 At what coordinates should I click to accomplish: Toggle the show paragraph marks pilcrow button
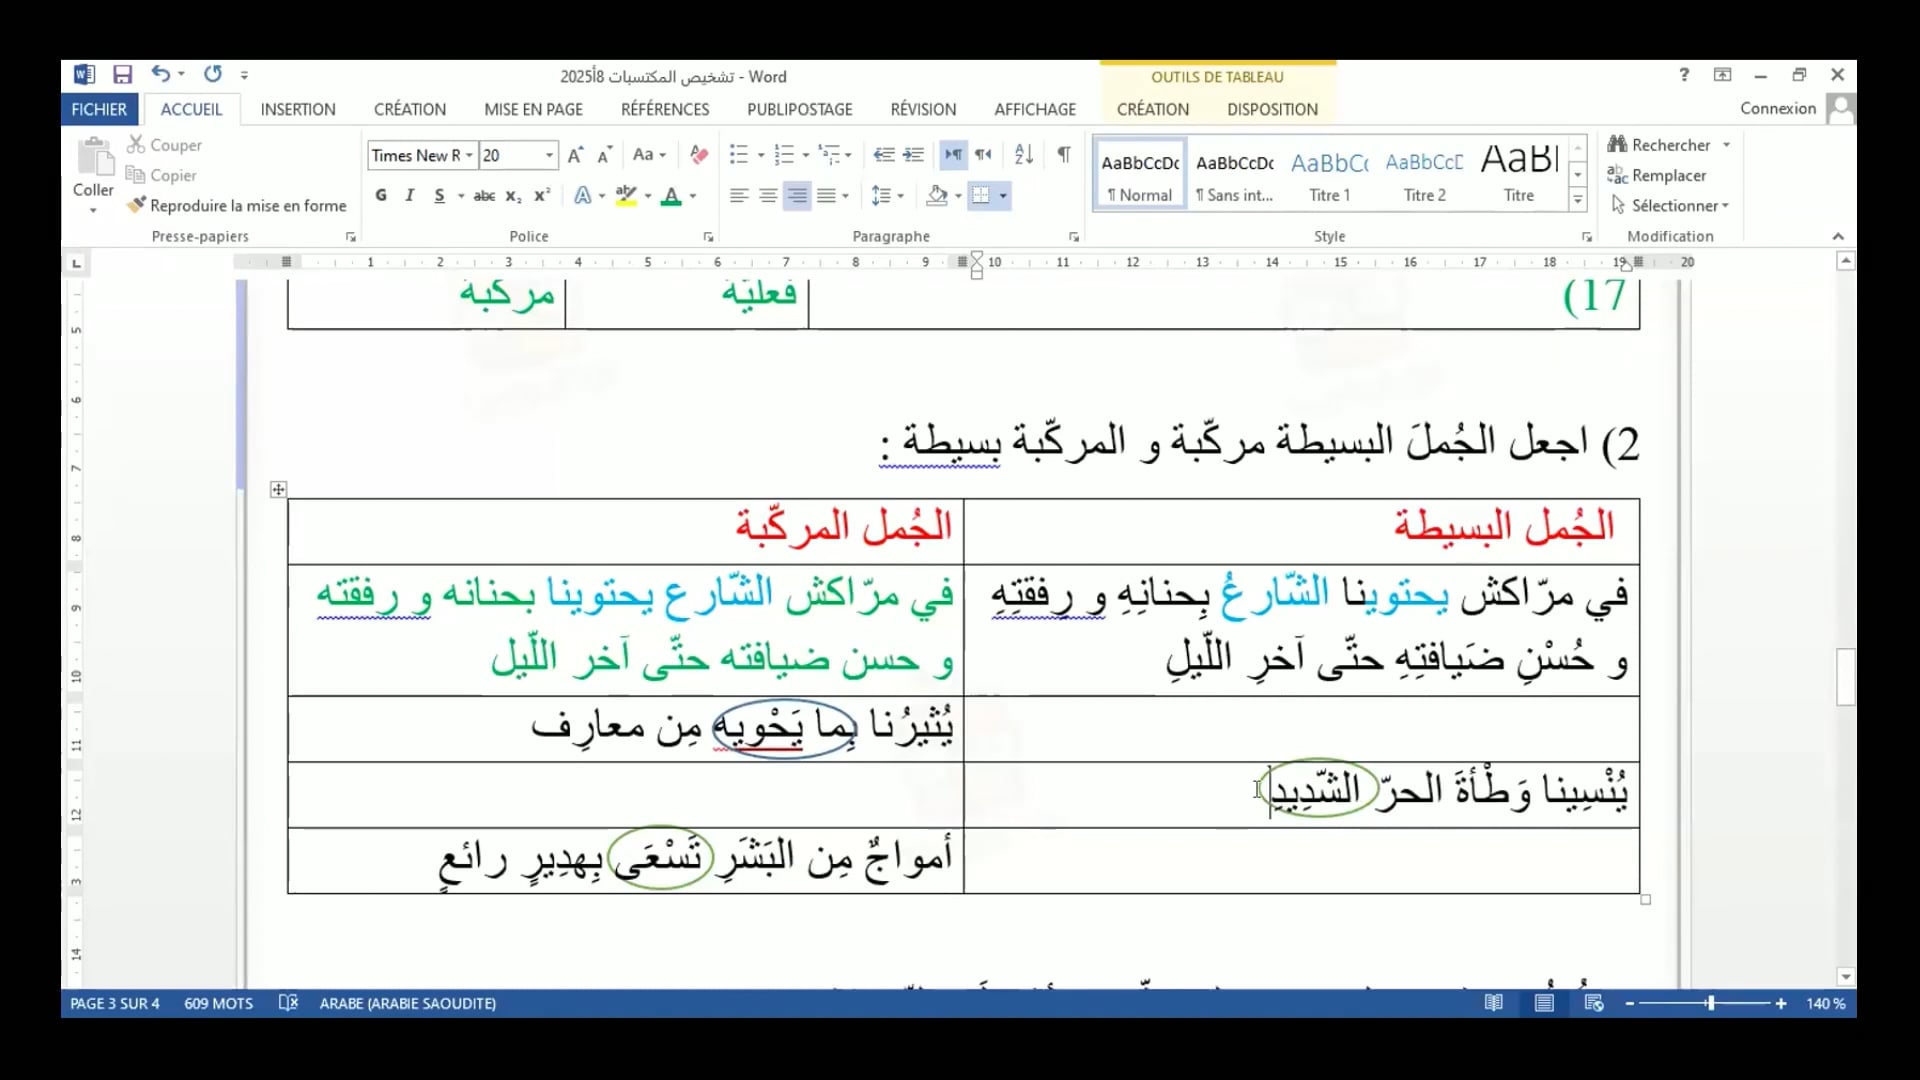click(1064, 155)
